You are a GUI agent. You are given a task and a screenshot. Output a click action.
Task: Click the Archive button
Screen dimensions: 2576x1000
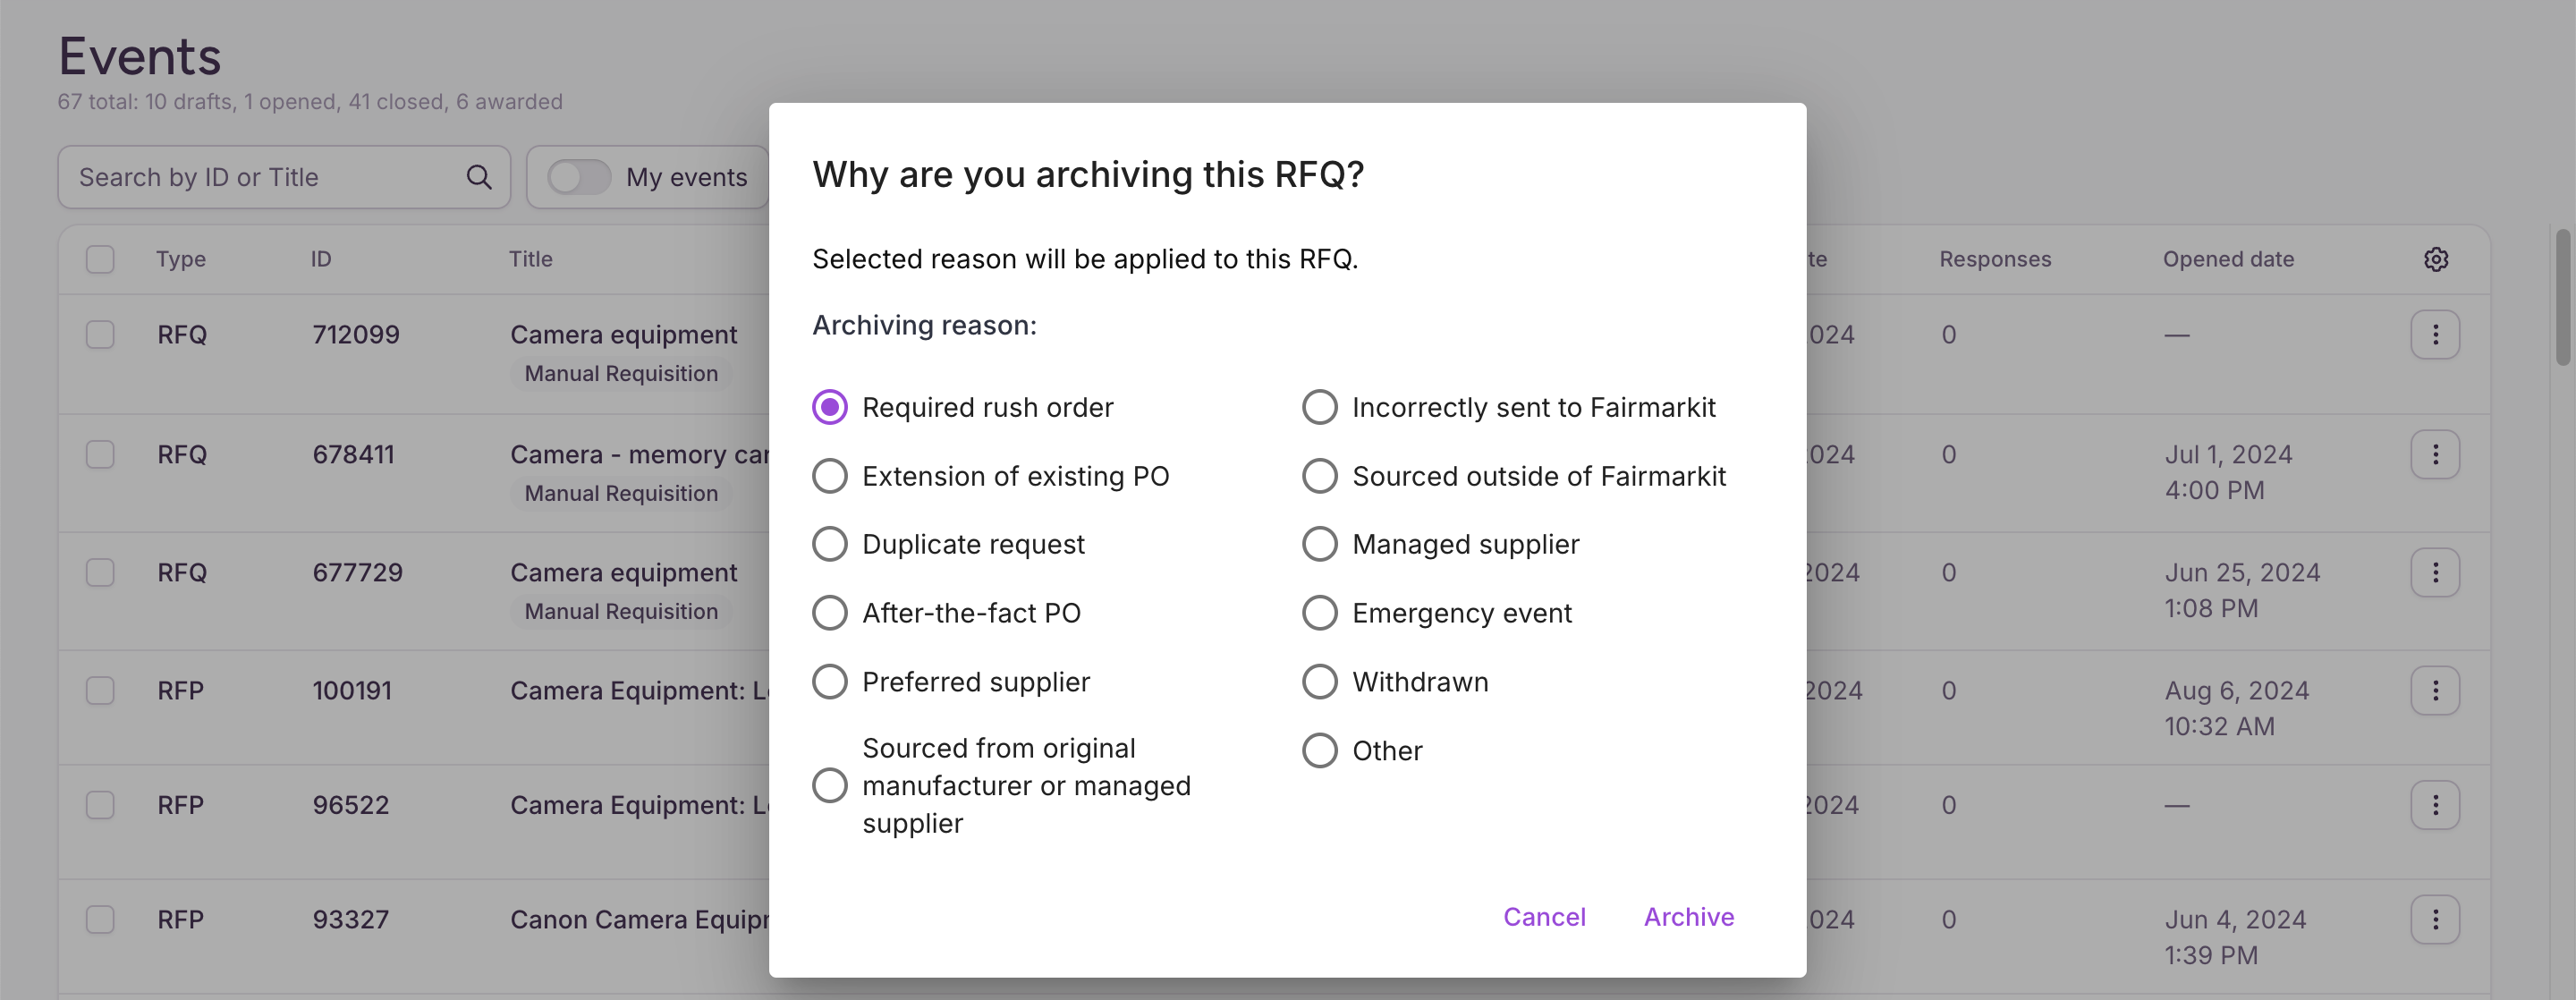(1688, 916)
